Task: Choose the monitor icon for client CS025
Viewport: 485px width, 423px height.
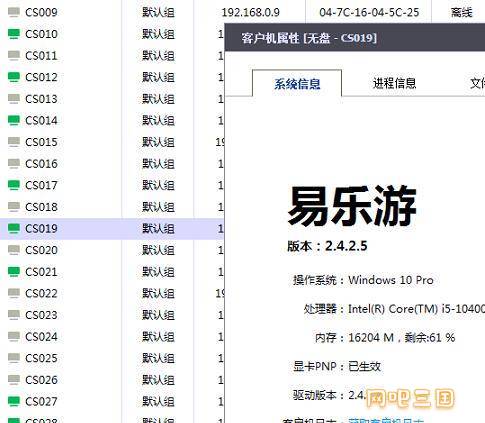Action: click(14, 358)
